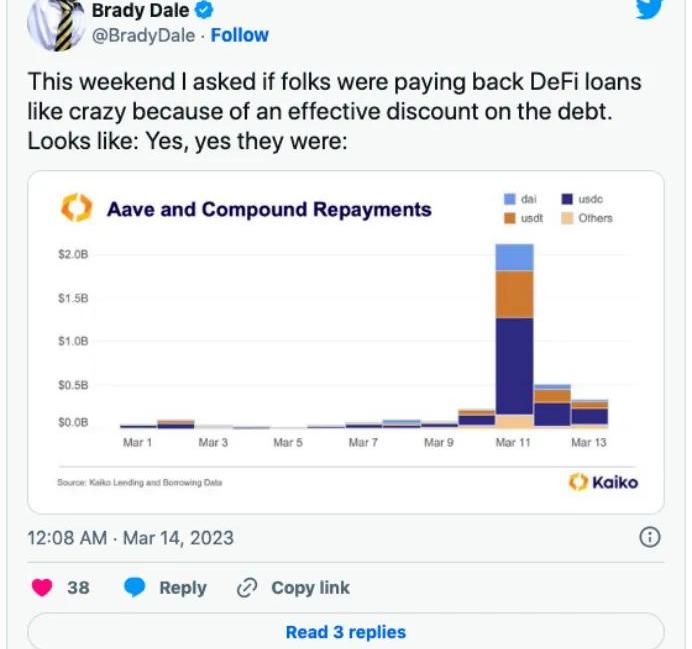Click the Copy link text
The width and height of the screenshot is (692, 649).
click(x=310, y=588)
